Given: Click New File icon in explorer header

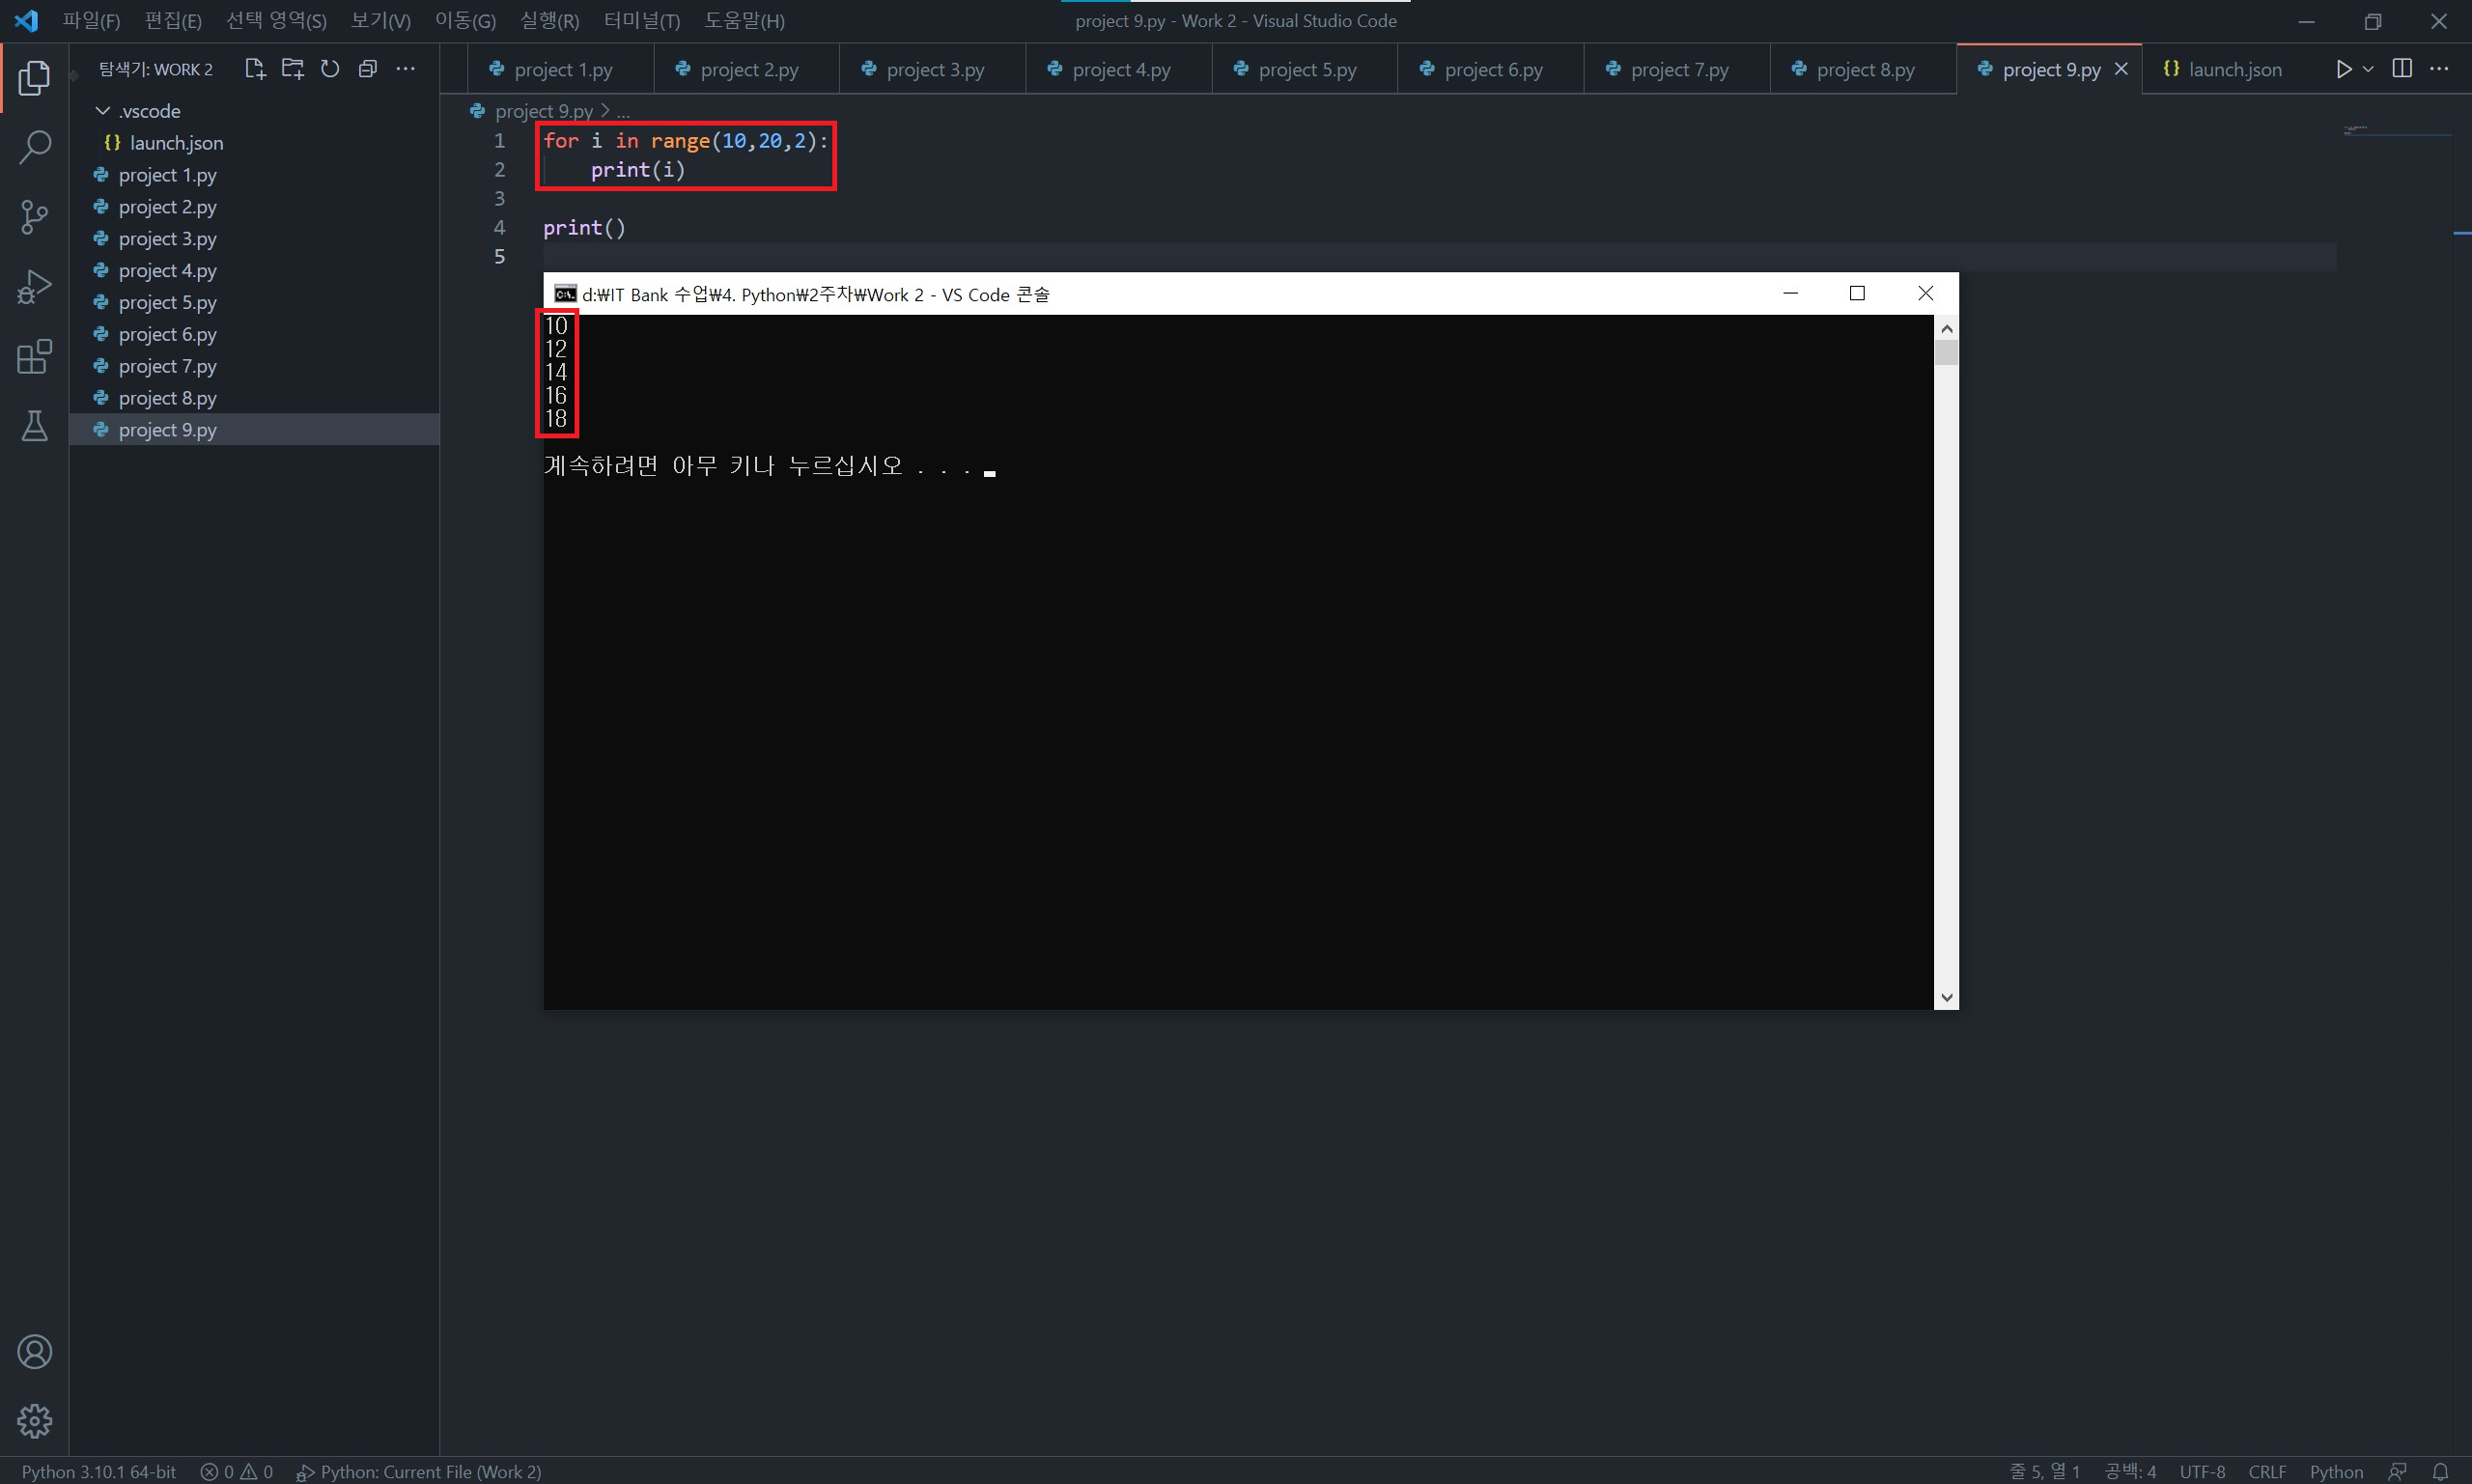Looking at the screenshot, I should 254,69.
